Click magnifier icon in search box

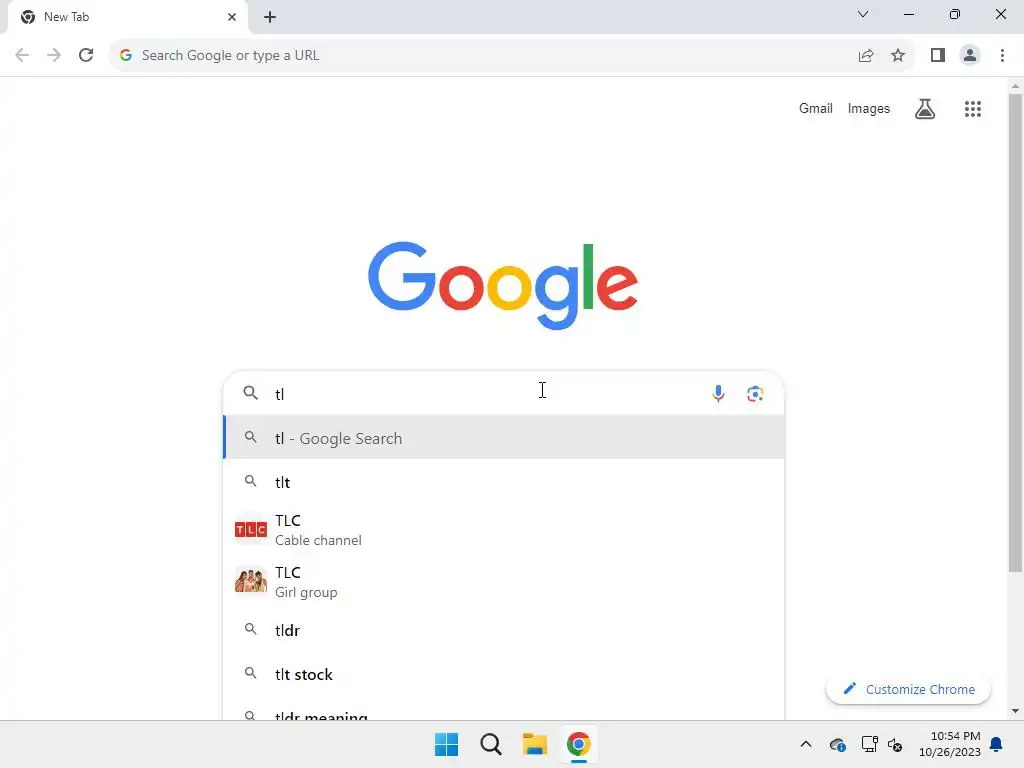[251, 393]
